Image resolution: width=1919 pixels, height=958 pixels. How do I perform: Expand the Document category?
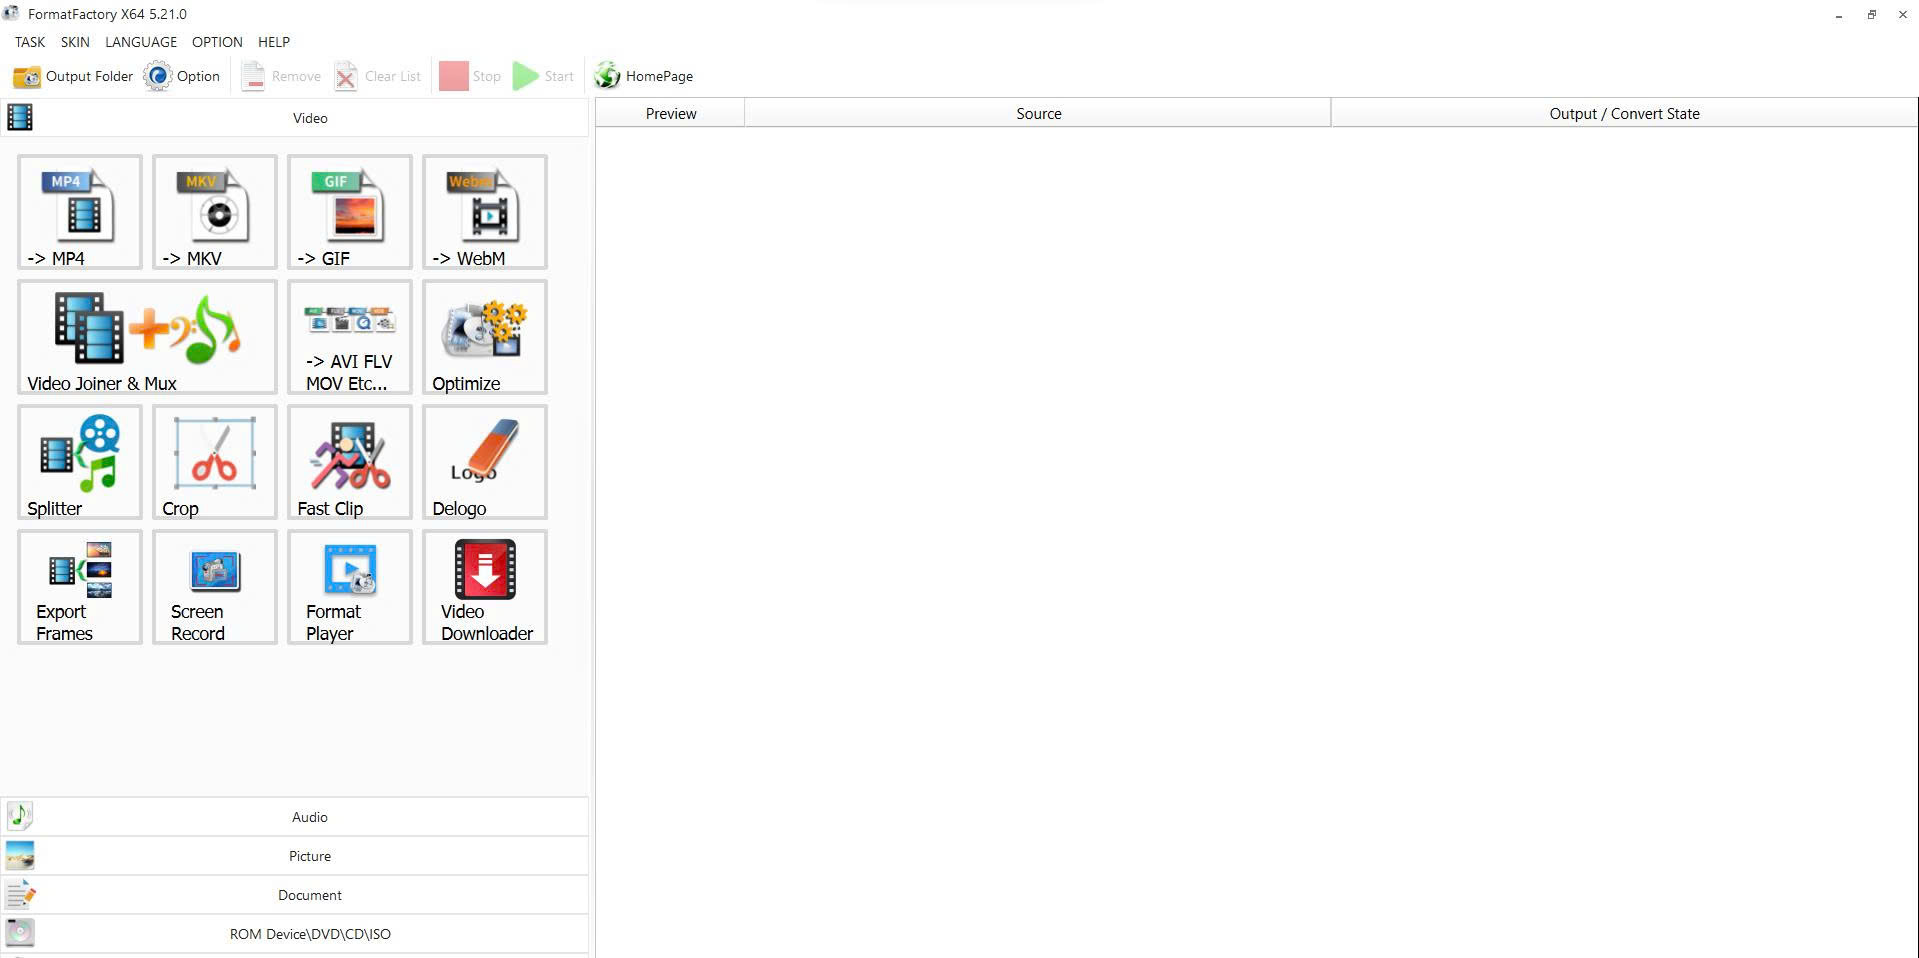(294, 895)
